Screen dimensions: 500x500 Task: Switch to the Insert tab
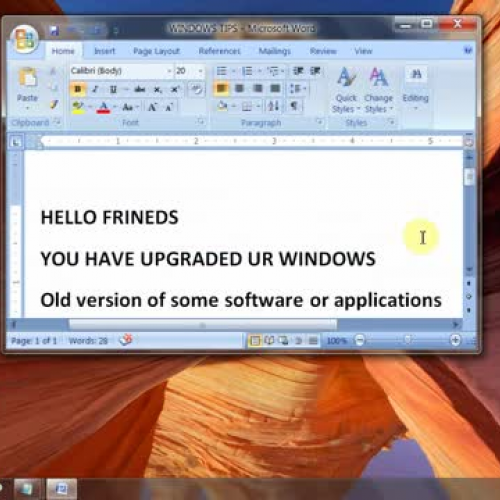point(105,51)
